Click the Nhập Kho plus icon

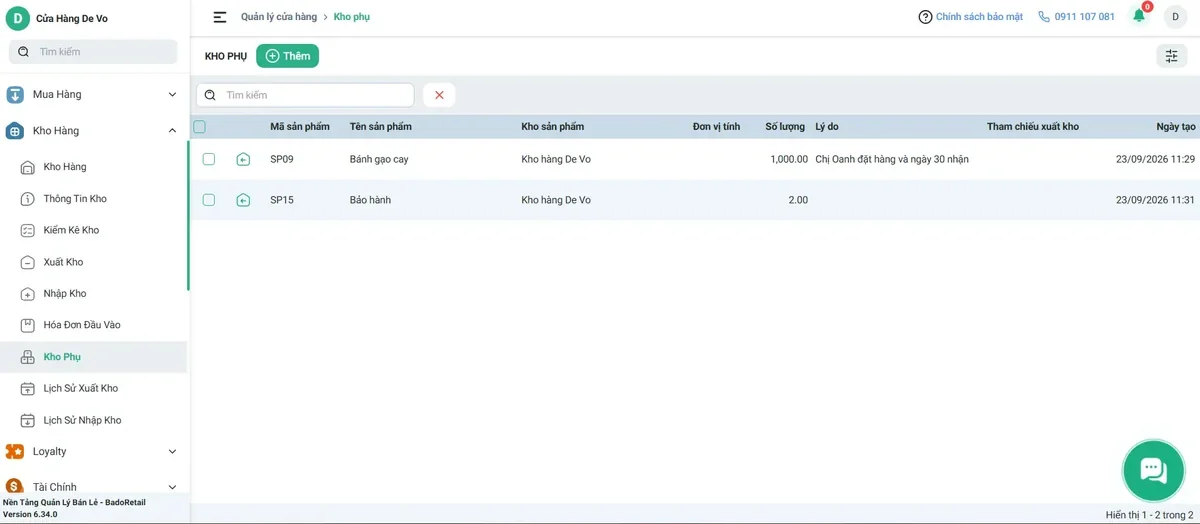coord(28,294)
